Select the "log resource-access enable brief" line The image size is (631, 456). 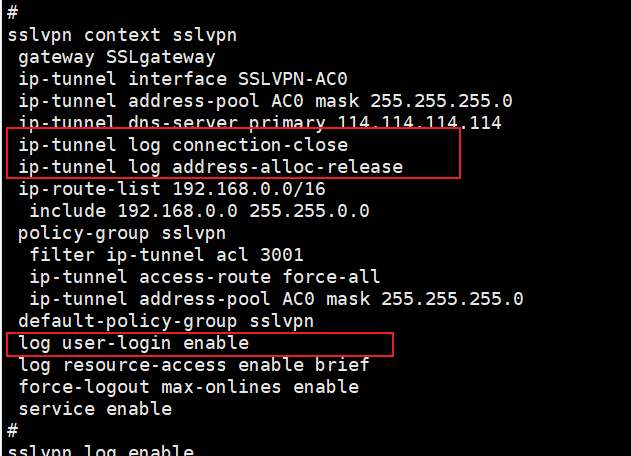[x=188, y=365]
